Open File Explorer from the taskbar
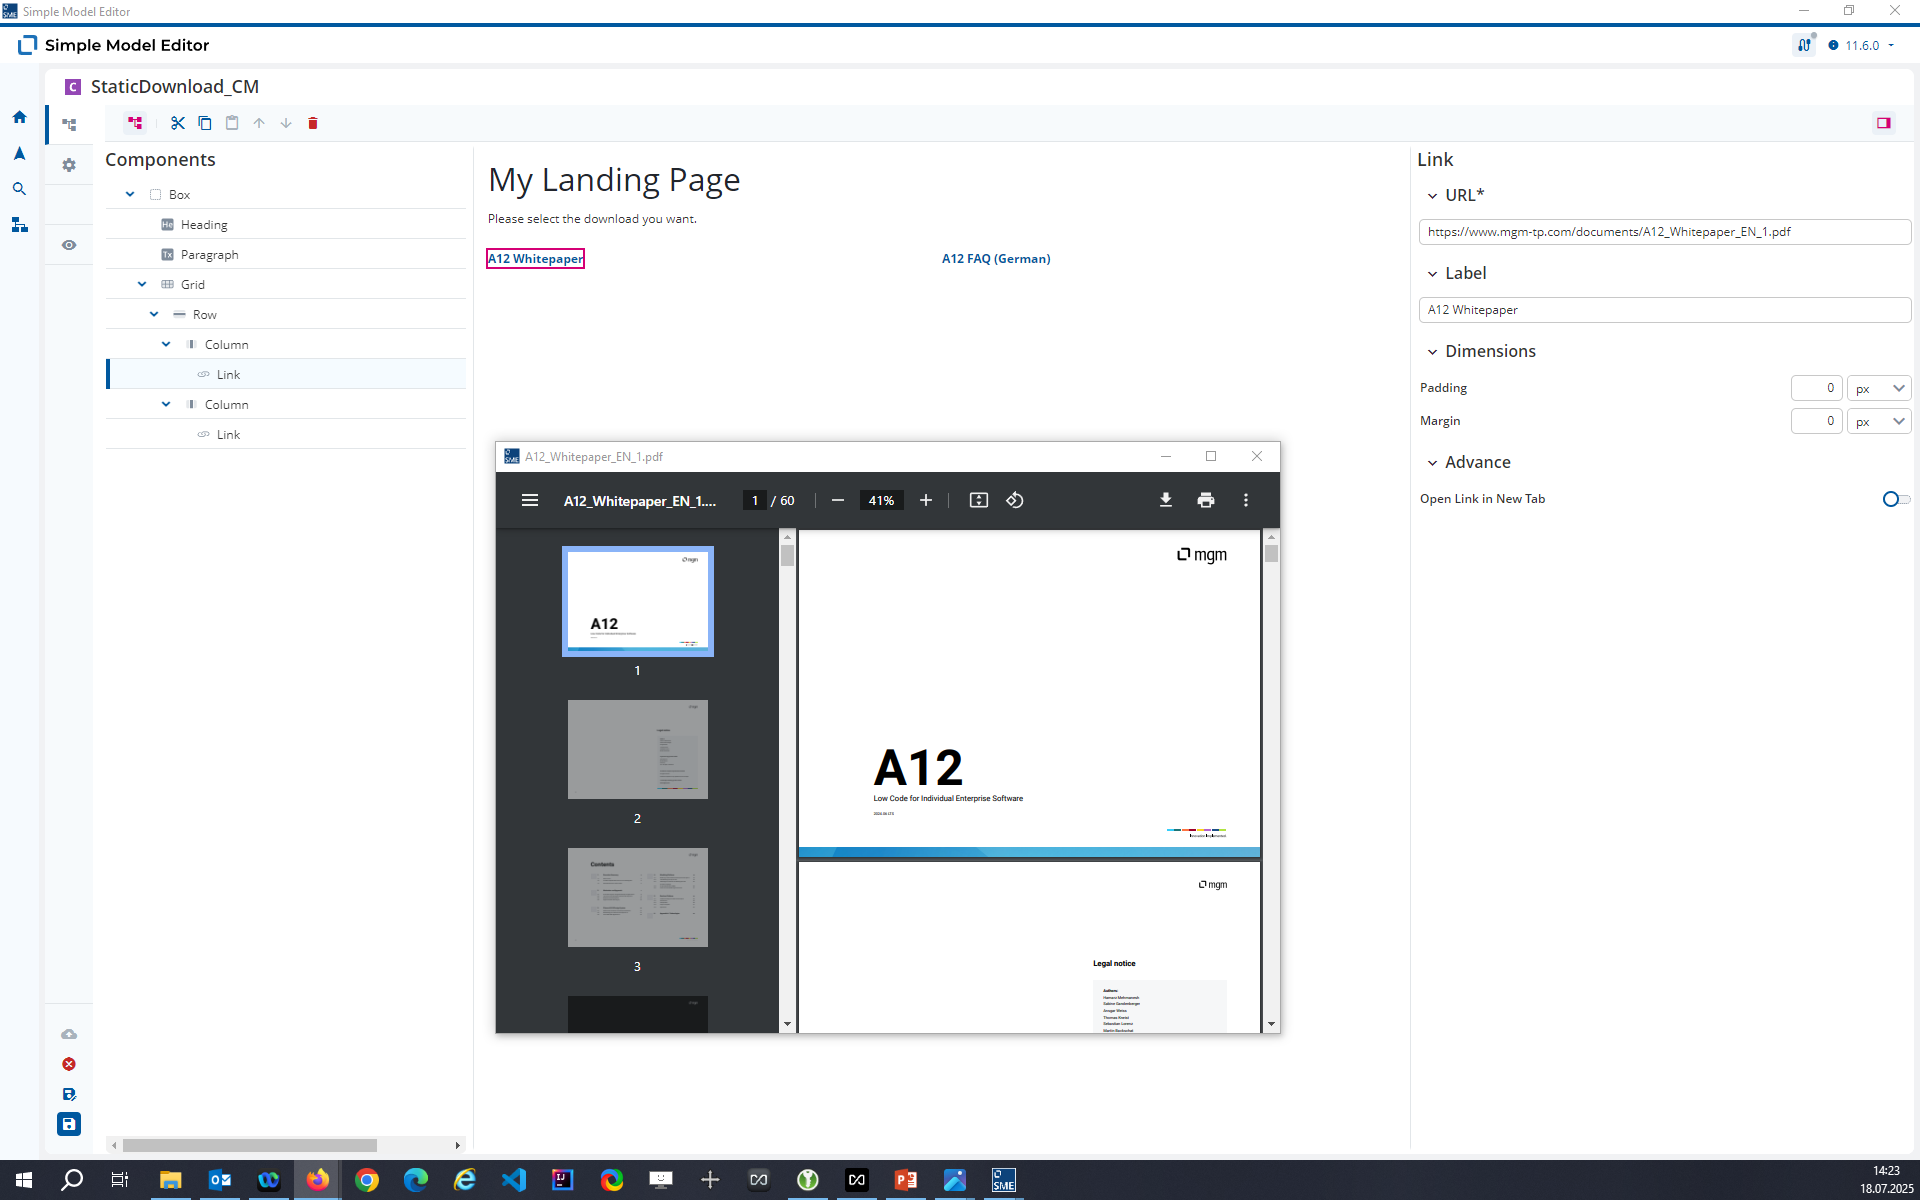The width and height of the screenshot is (1920, 1200). [170, 1180]
